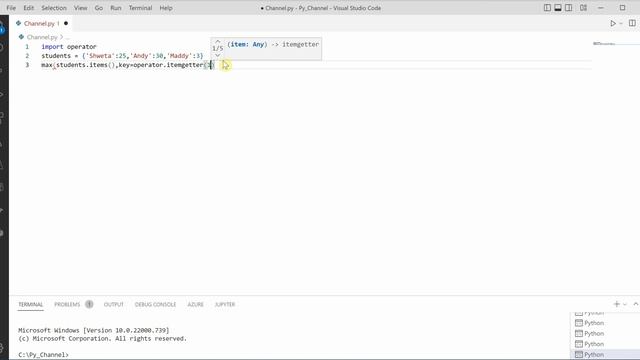Click the 'Maddy' string in the dictionary
The width and height of the screenshot is (640, 360).
pyautogui.click(x=179, y=56)
